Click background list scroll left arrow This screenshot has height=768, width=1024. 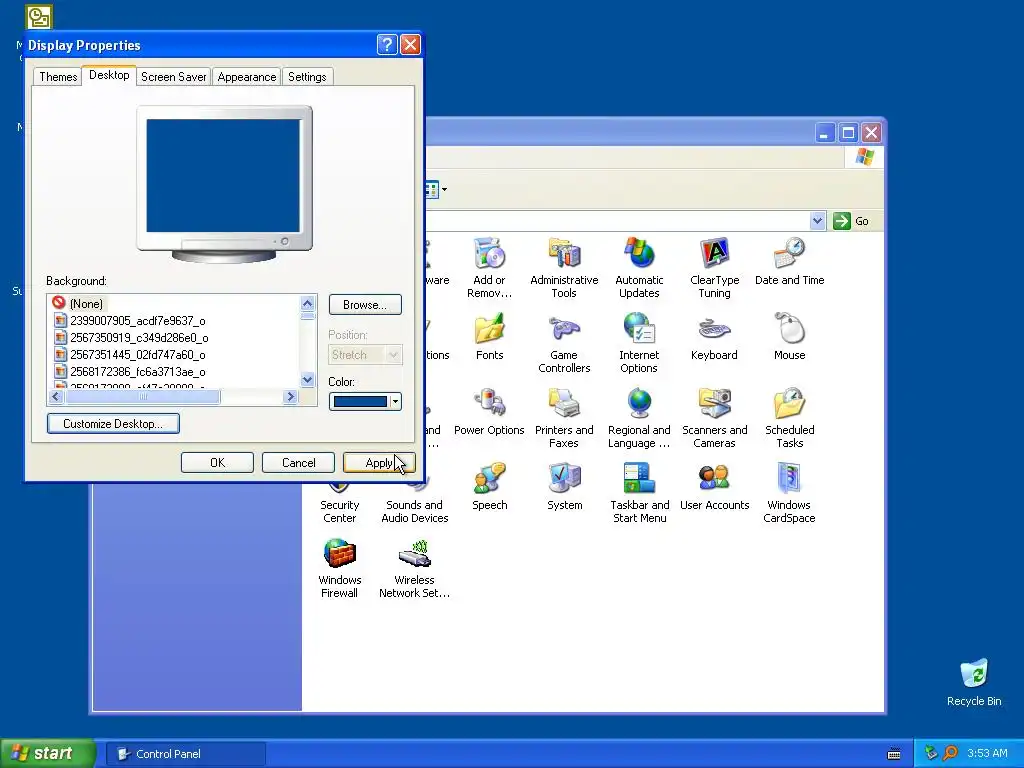[56, 396]
